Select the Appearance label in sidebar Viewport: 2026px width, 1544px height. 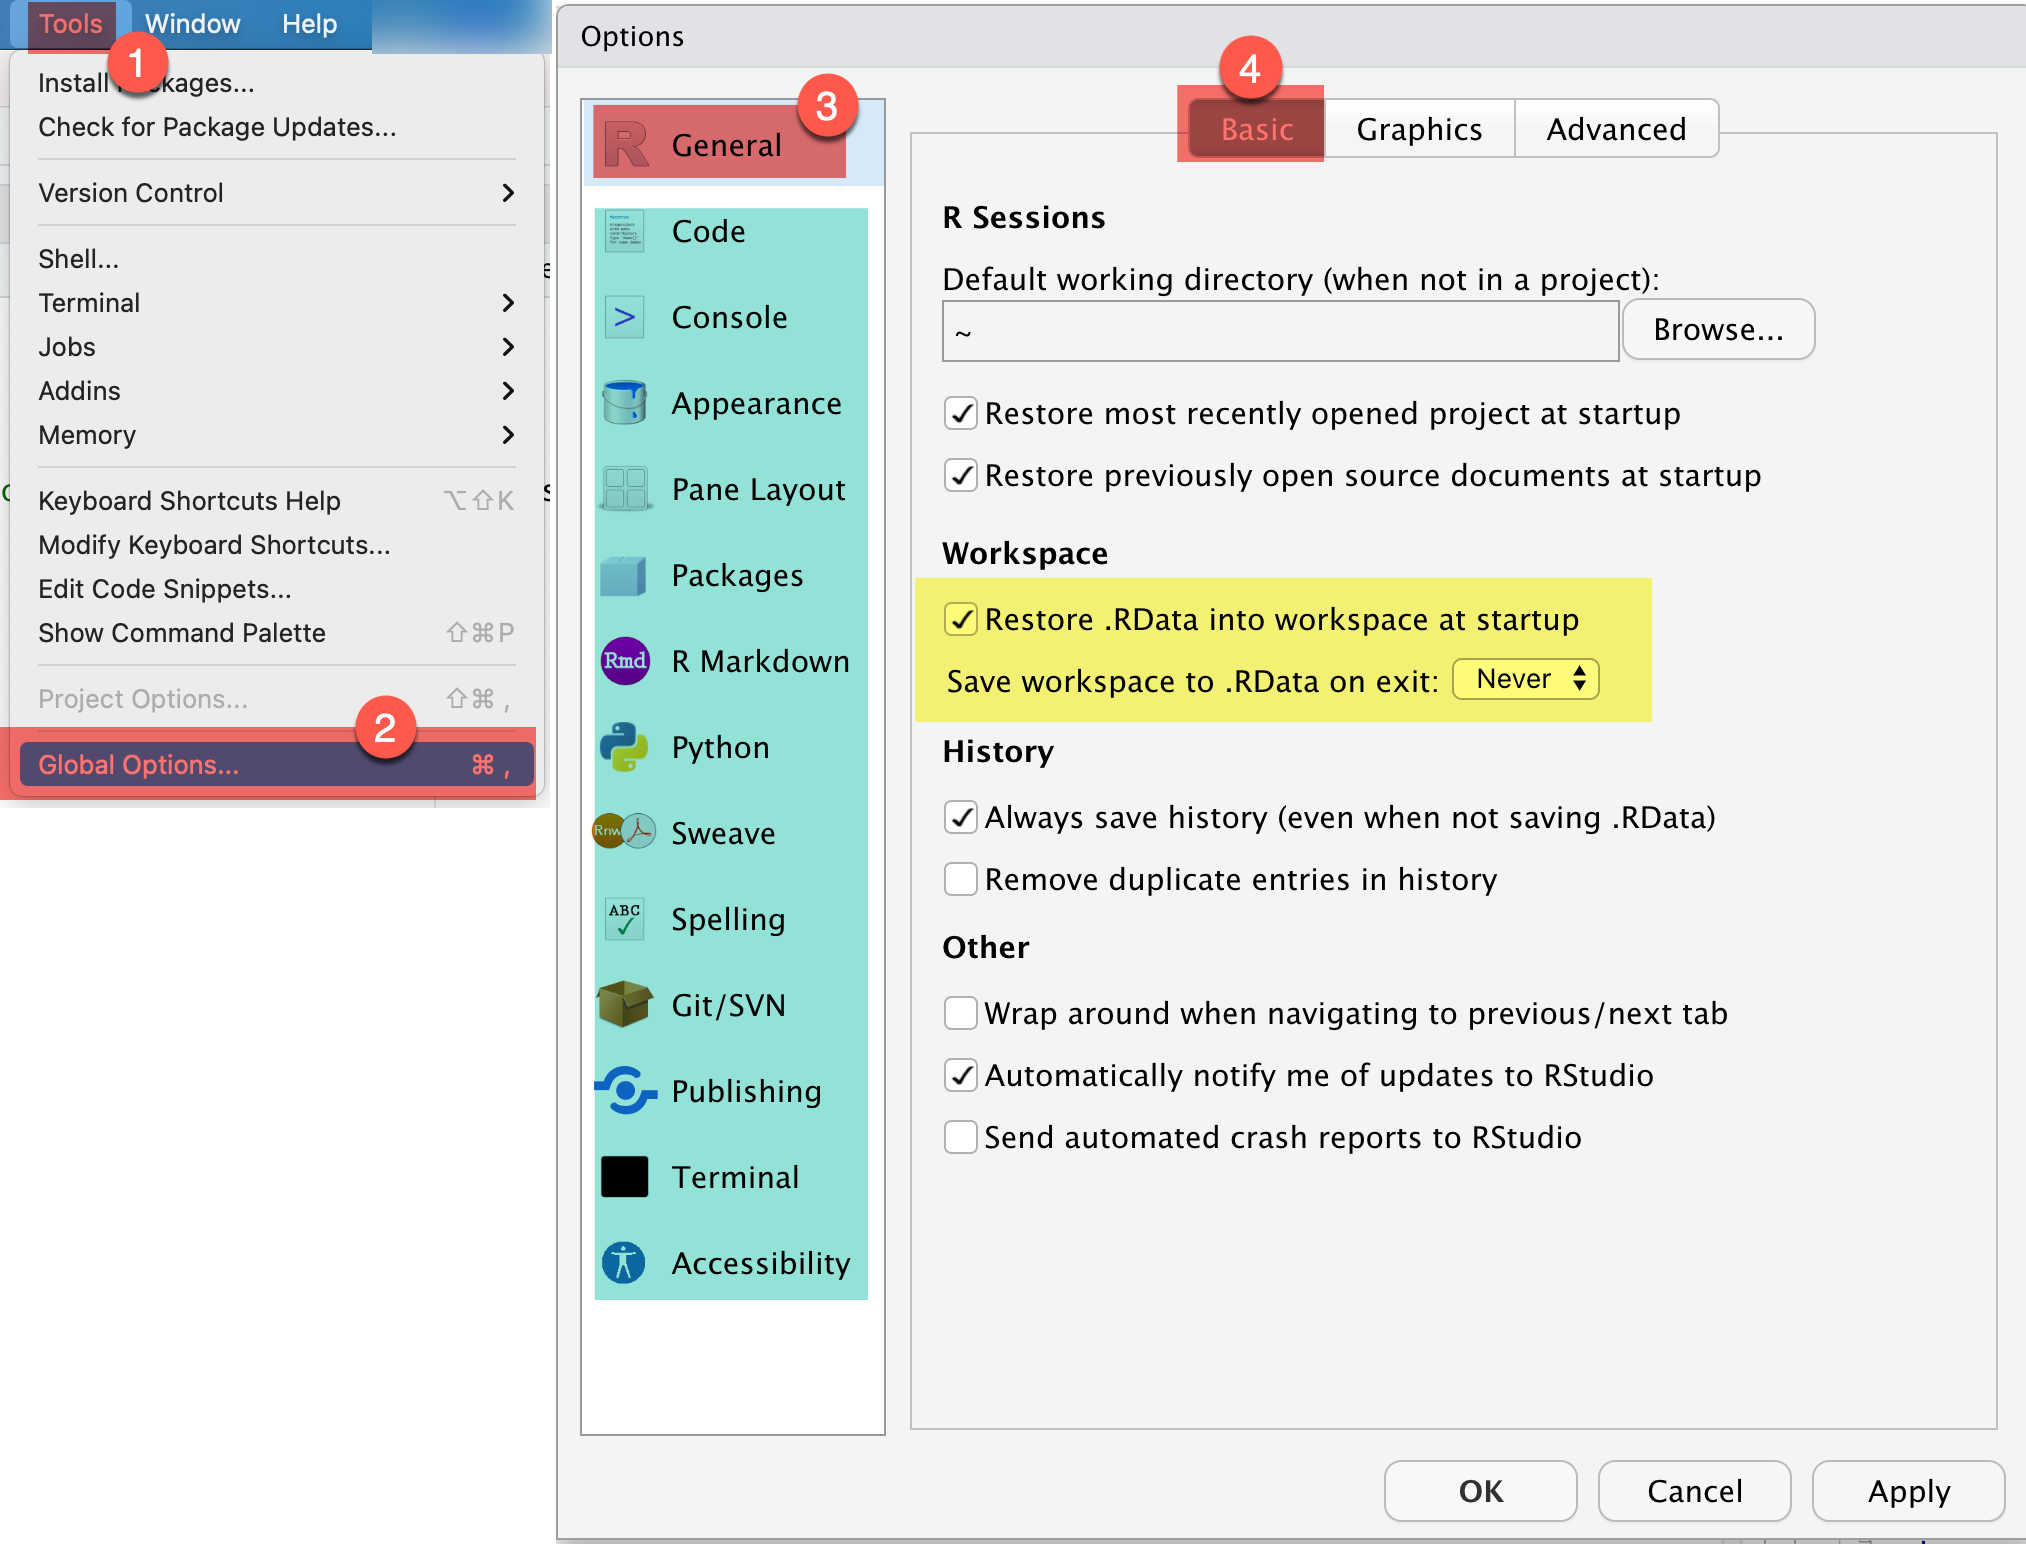coord(756,404)
